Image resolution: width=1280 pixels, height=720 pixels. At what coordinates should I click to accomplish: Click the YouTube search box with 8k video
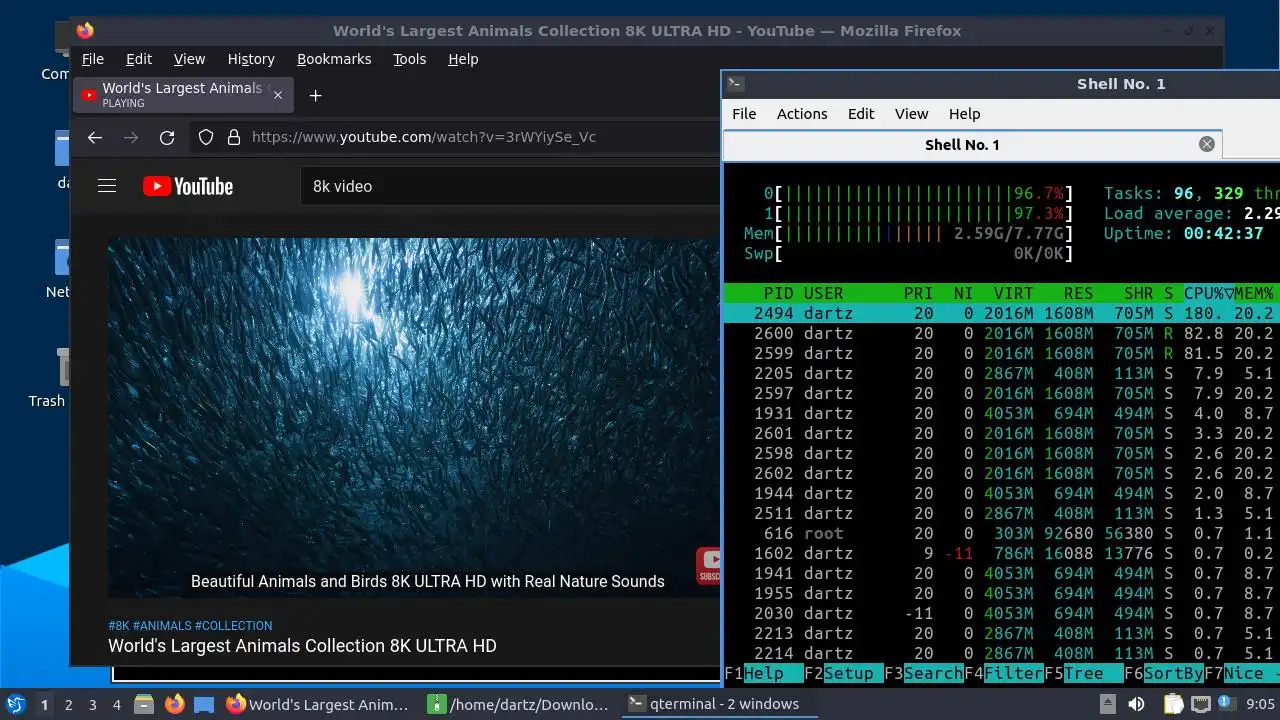[510, 186]
